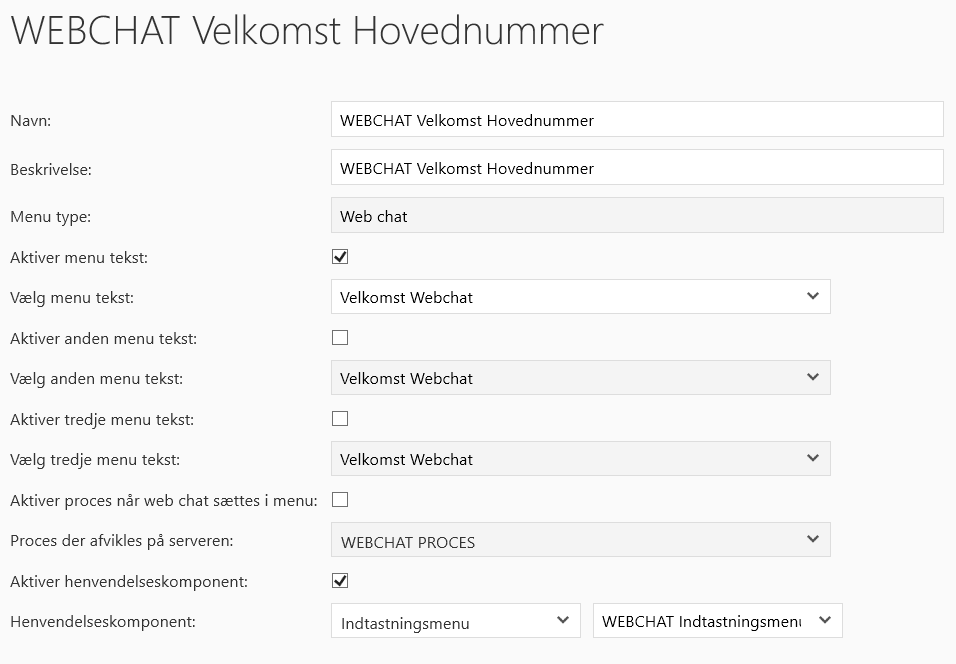
Task: Click the Beskrivelse text input field
Action: pyautogui.click(x=636, y=168)
